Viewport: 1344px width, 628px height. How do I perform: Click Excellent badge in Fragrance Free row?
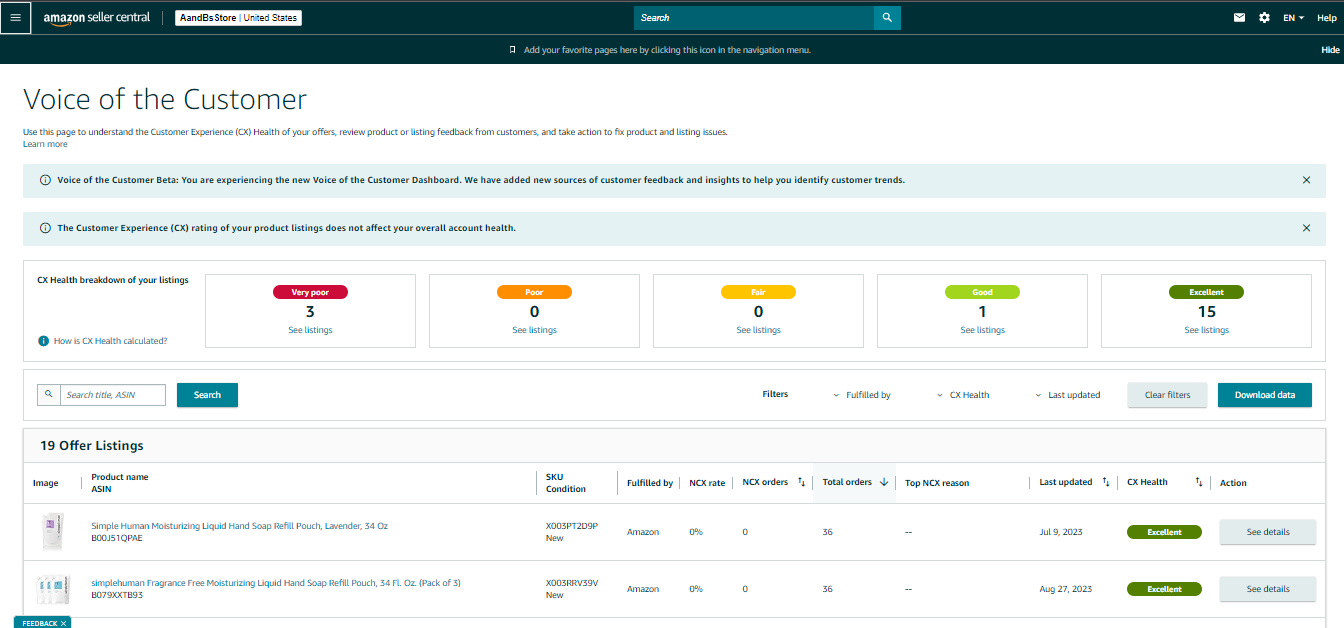coord(1164,589)
